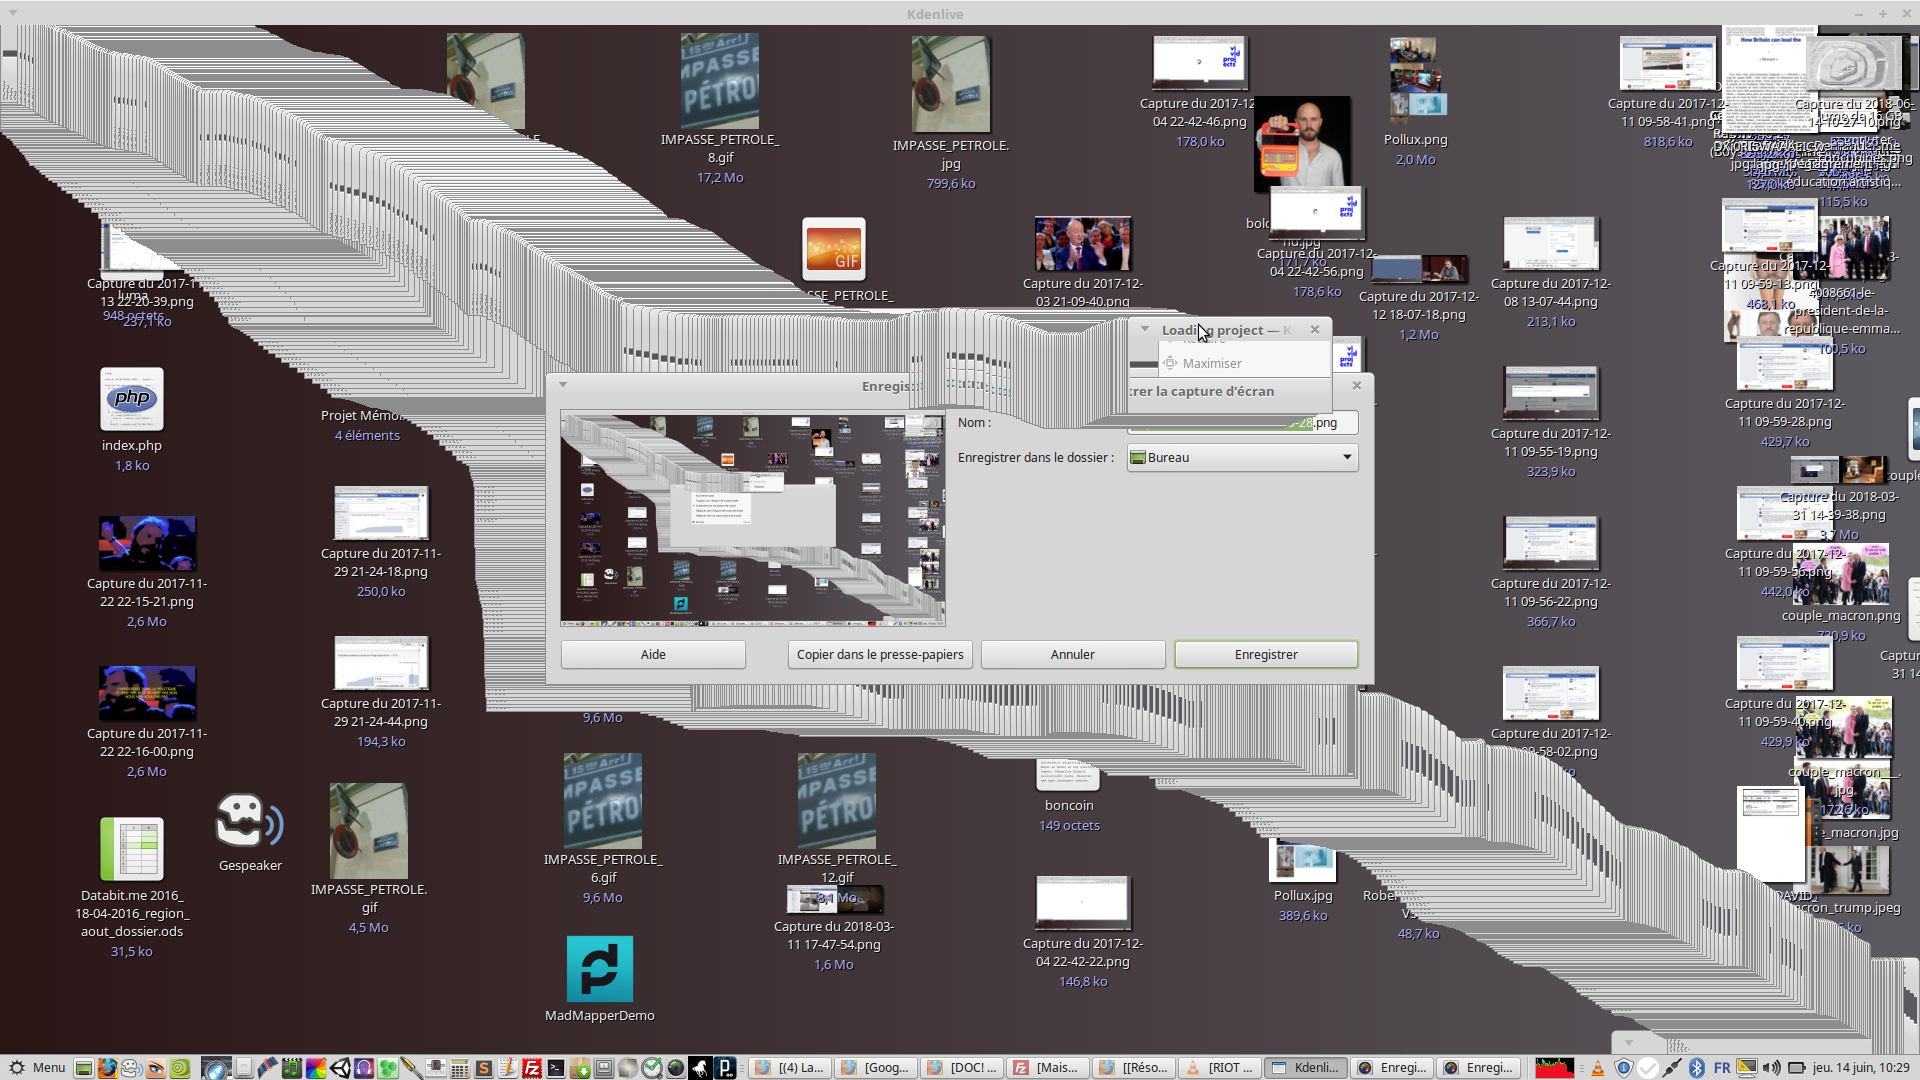Screen dimensions: 1920x1080
Task: Open the terminal launcher in the panel
Action: click(556, 1068)
